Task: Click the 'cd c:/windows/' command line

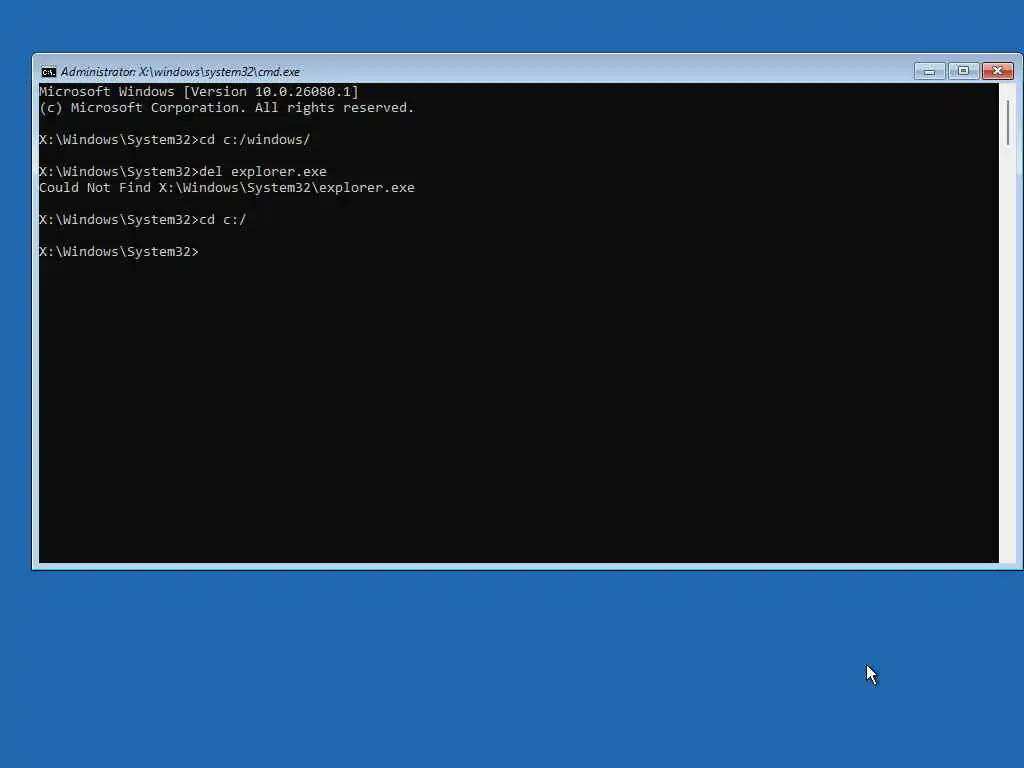Action: point(174,140)
